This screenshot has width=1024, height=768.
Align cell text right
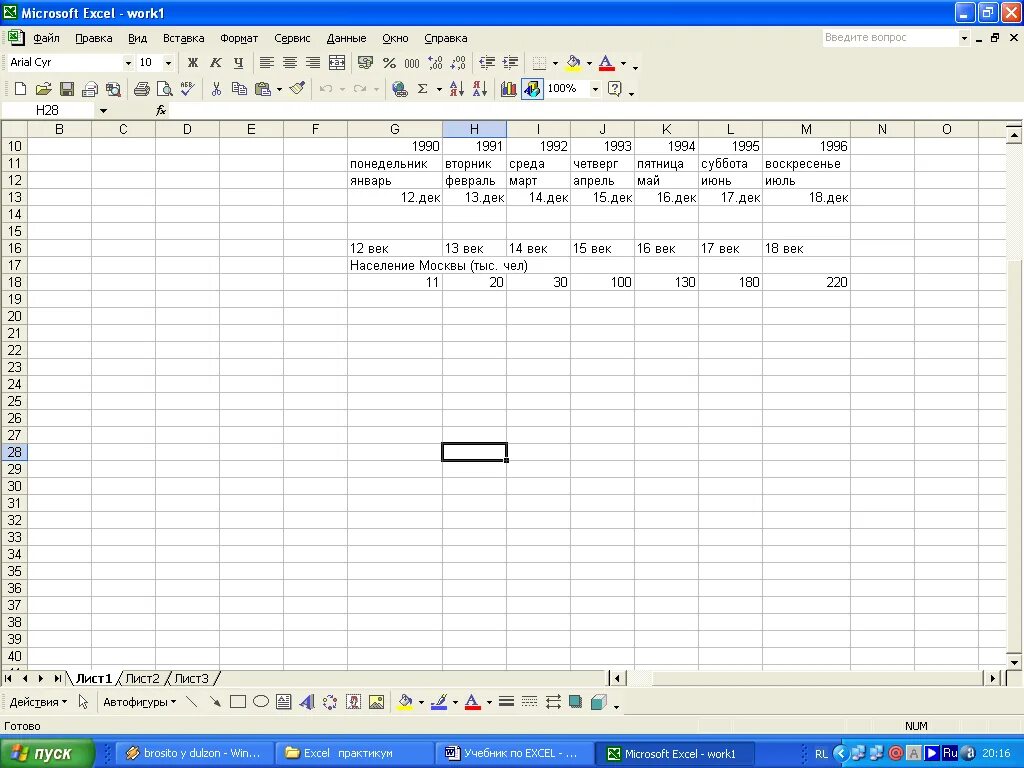pyautogui.click(x=313, y=63)
